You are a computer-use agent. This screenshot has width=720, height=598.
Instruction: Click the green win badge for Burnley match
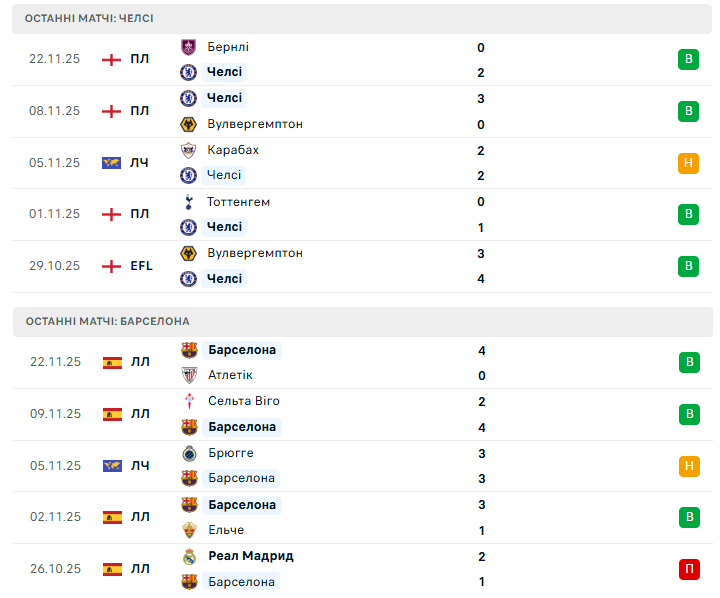688,59
